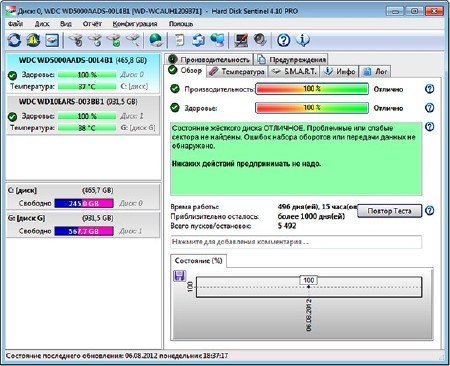Click the 567.7 GB free space bar
The width and height of the screenshot is (450, 366).
pyautogui.click(x=84, y=231)
